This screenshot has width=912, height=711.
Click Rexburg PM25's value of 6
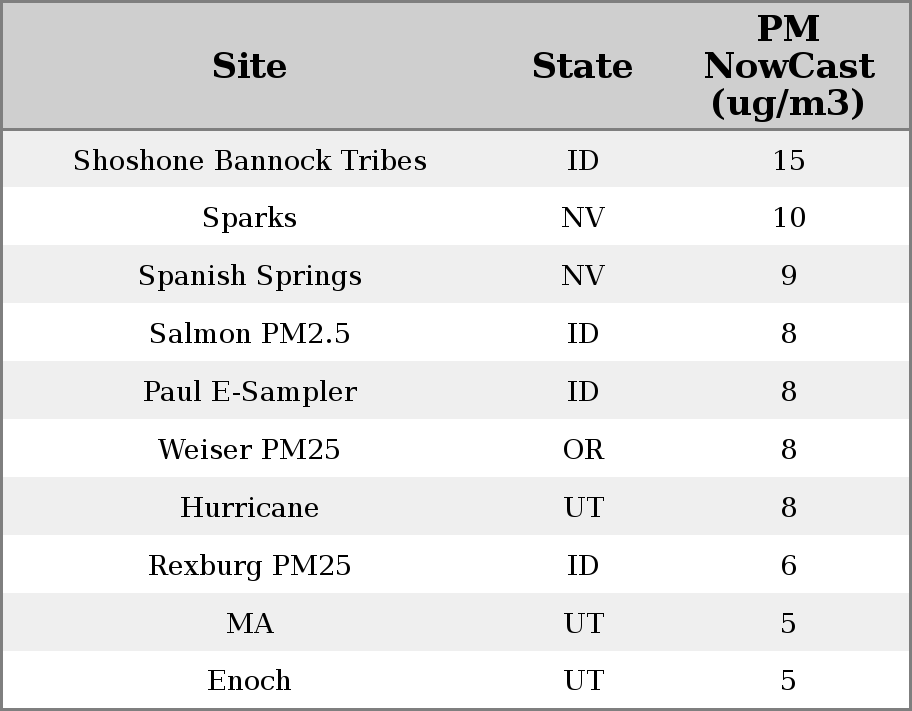pos(788,566)
